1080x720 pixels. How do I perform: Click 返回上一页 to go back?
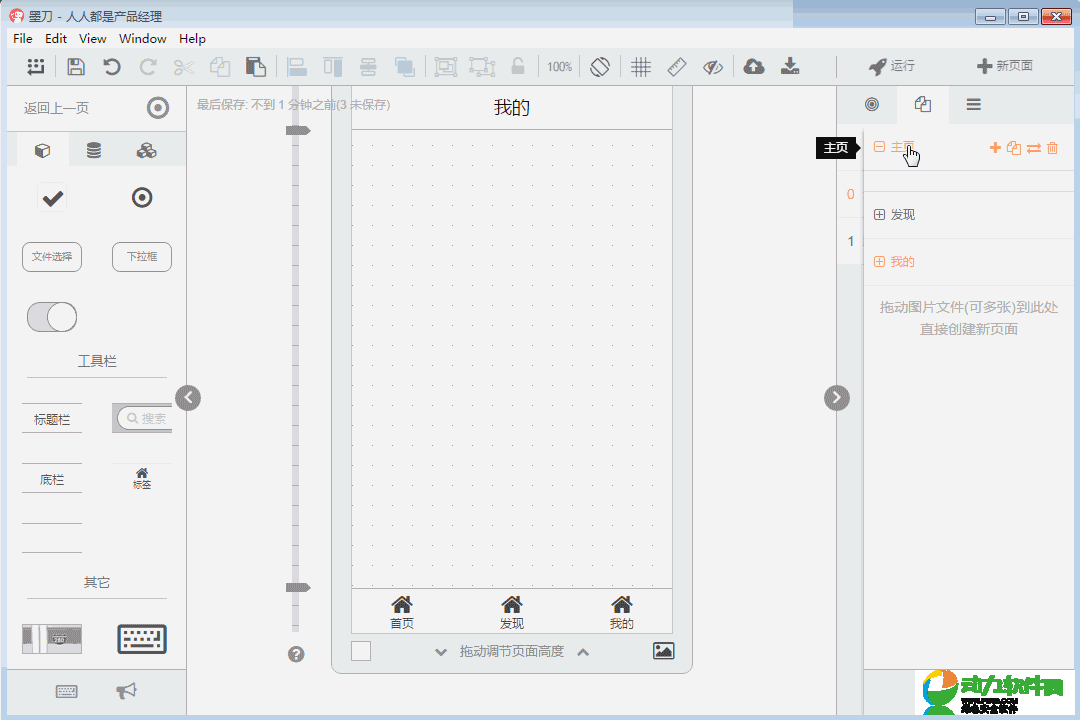coord(56,108)
